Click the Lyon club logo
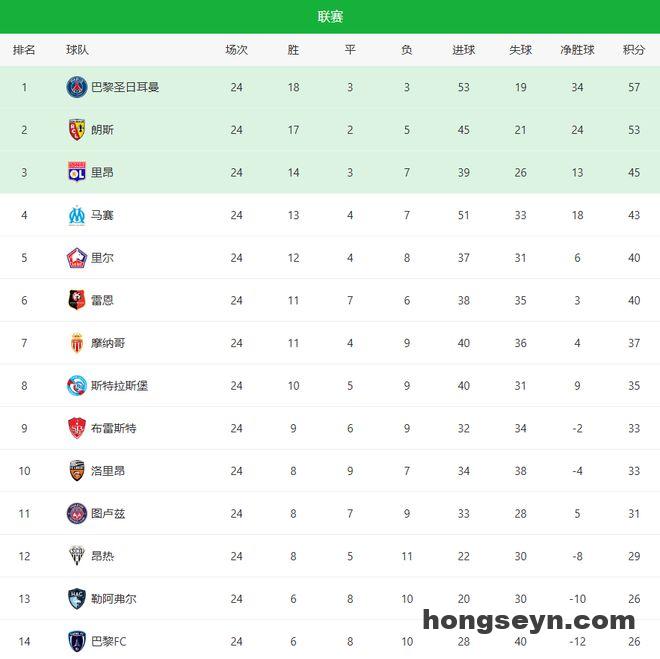Screen dimensions: 660x659 (x=77, y=172)
